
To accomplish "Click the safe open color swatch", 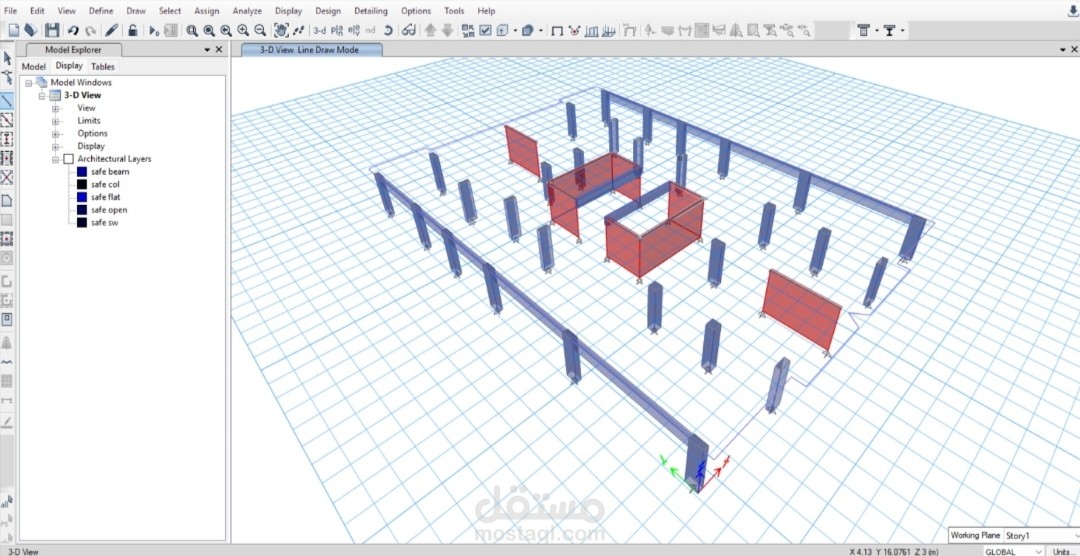I will click(x=82, y=210).
